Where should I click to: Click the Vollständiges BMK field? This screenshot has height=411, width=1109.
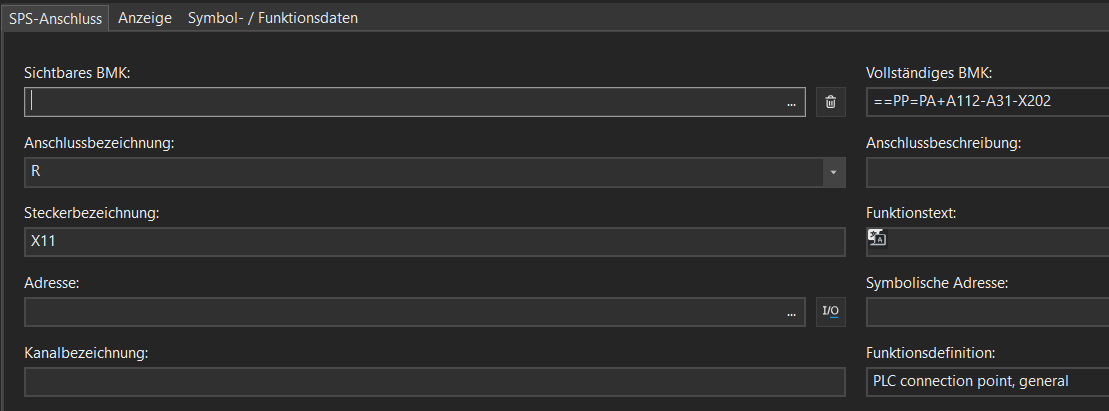click(987, 102)
